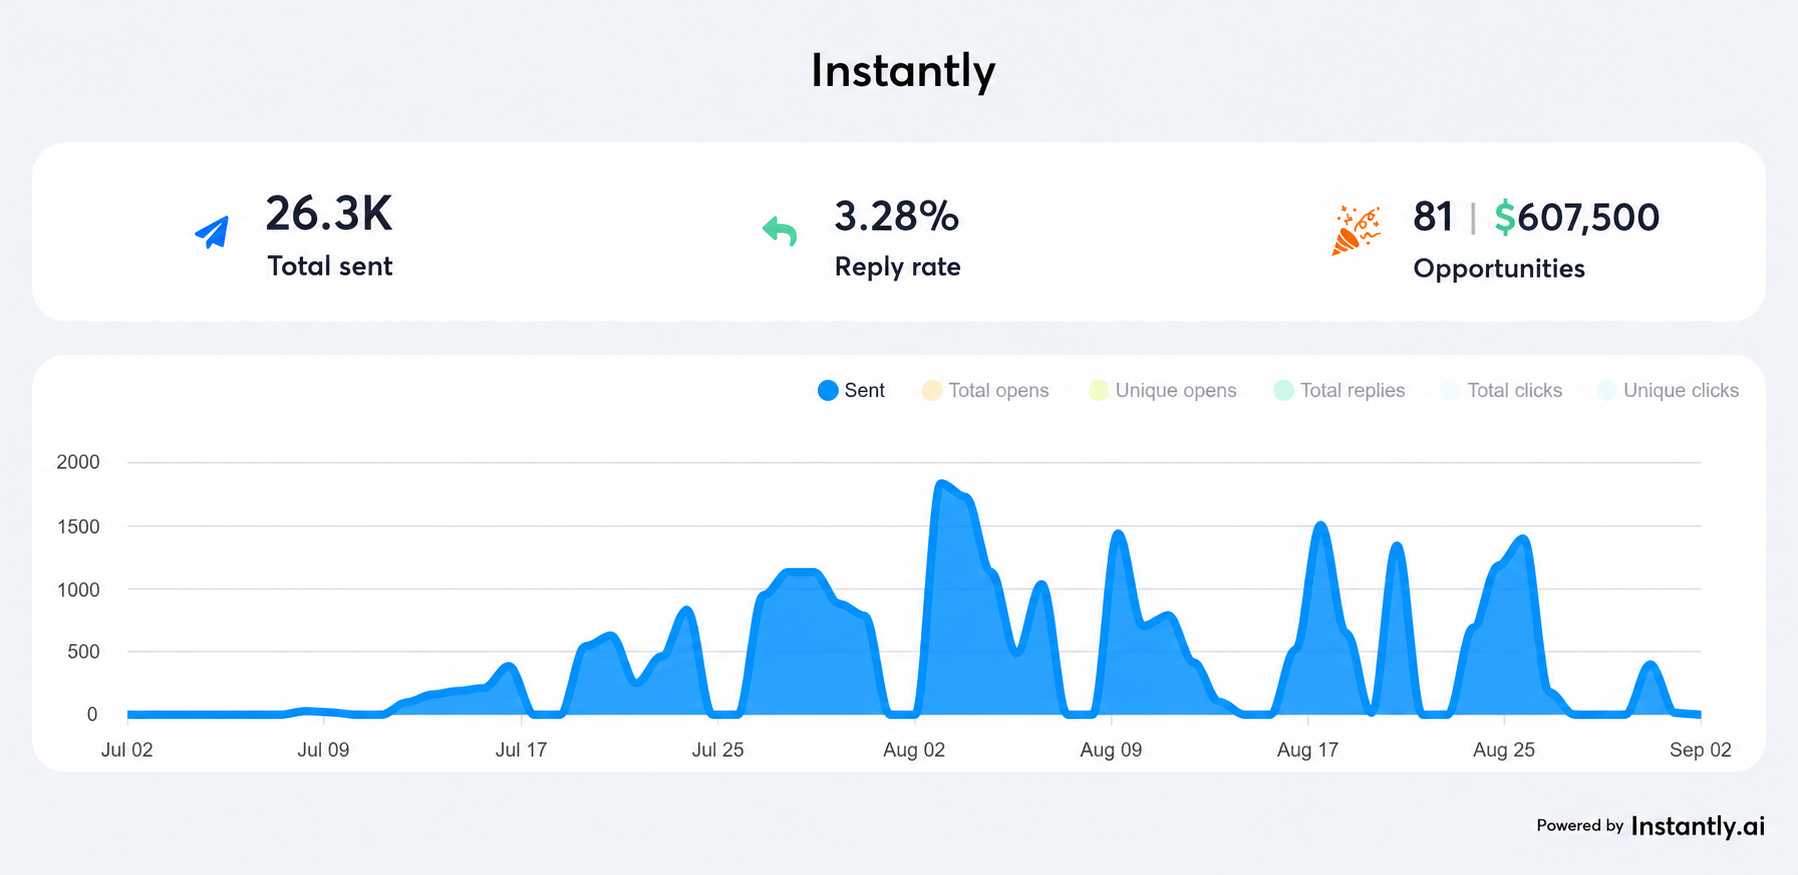Screen dimensions: 1798x875
Task: Click the Aug 02 x-axis date
Action: coord(914,750)
